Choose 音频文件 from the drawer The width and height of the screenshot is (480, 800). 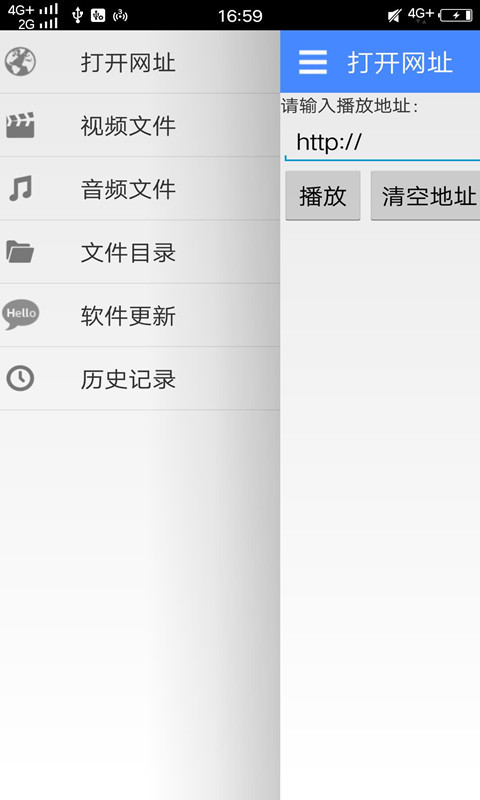point(140,189)
